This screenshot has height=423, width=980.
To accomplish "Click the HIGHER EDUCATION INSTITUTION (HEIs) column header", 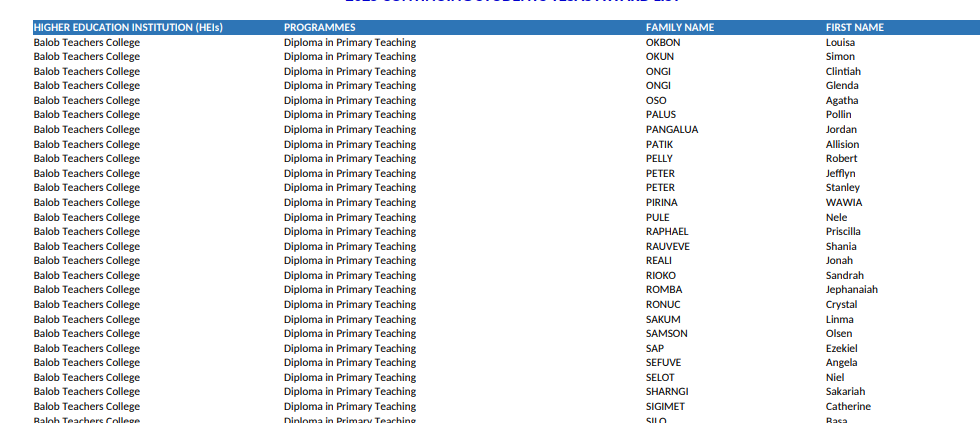I will 127,27.
